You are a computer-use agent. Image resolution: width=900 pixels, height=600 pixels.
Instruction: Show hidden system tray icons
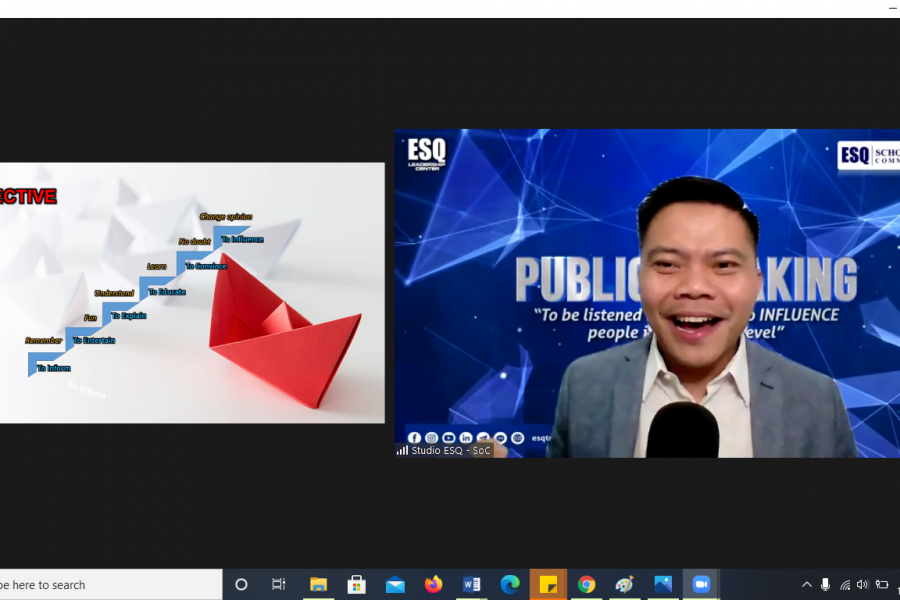(x=807, y=585)
